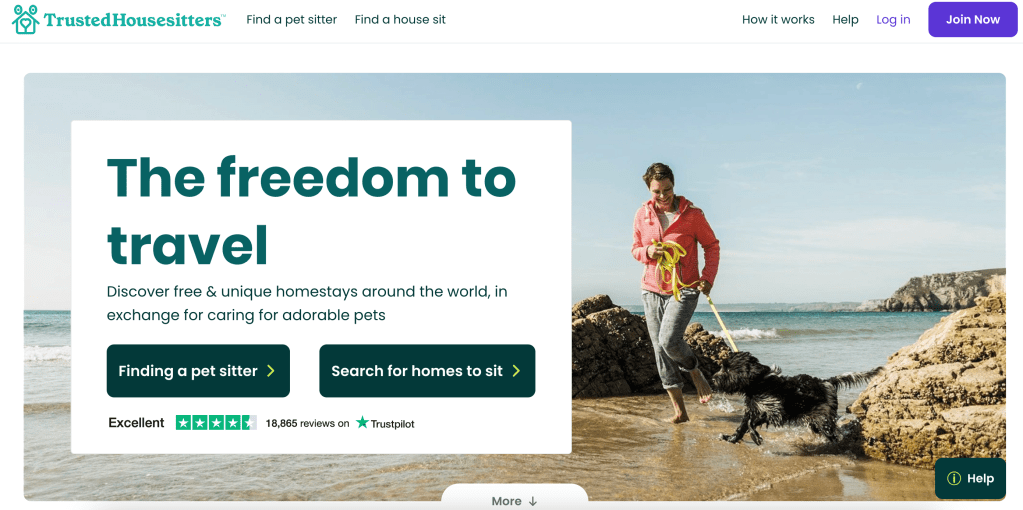Select the Finding a pet sitter button
Viewport: 1023px width, 510px height.
[x=198, y=371]
